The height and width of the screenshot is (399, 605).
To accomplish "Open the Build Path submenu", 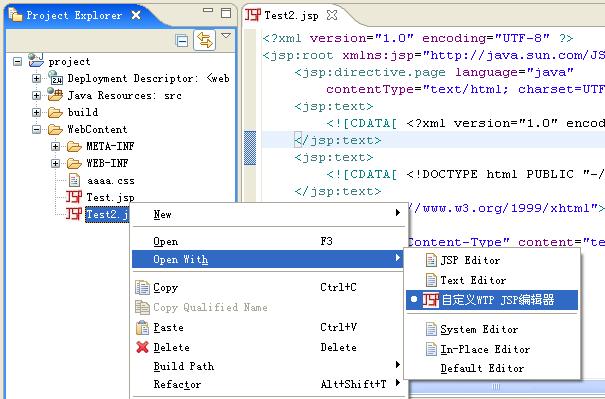I will [269, 366].
